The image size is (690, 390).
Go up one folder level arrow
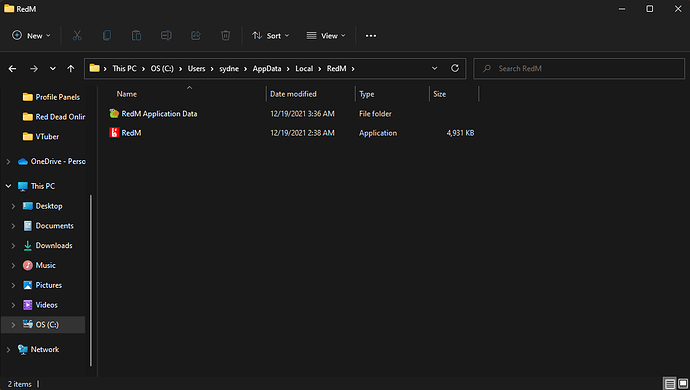pyautogui.click(x=70, y=69)
